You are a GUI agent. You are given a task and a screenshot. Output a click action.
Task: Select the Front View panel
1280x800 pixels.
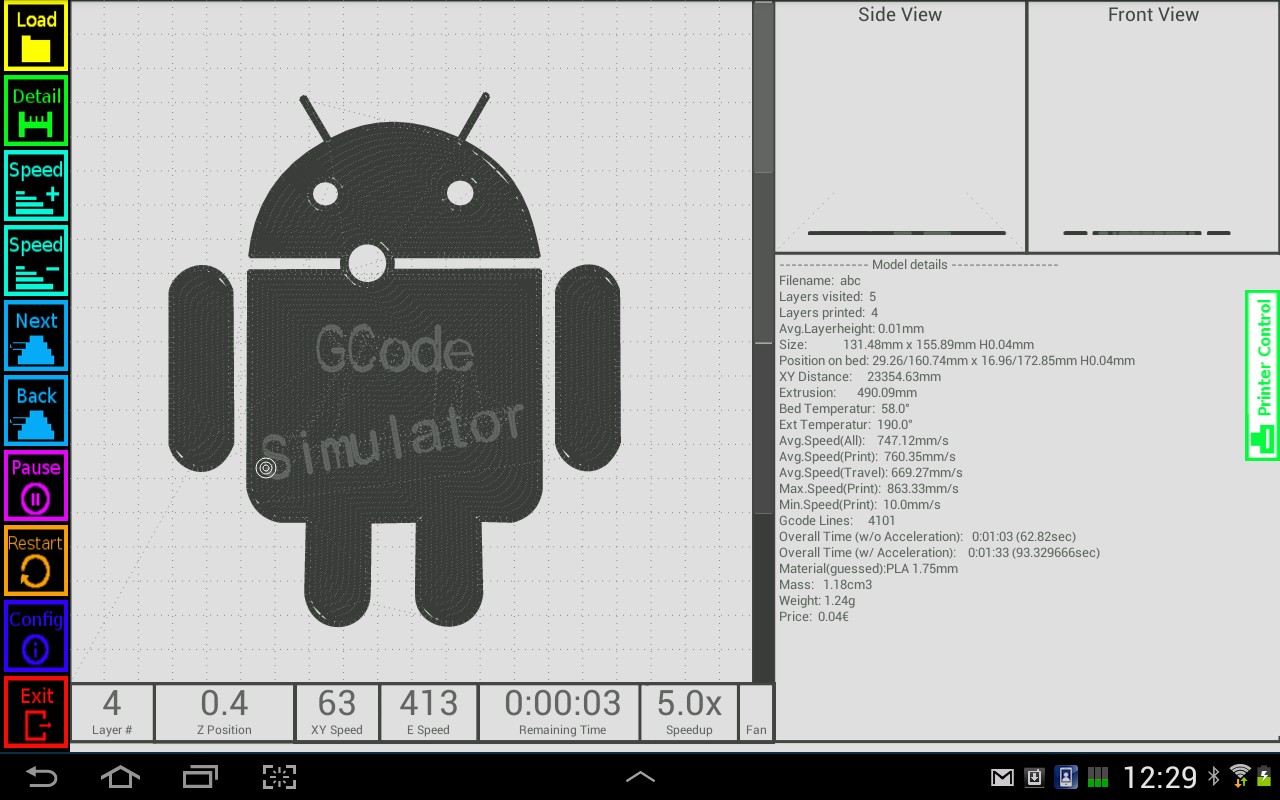pyautogui.click(x=1153, y=126)
